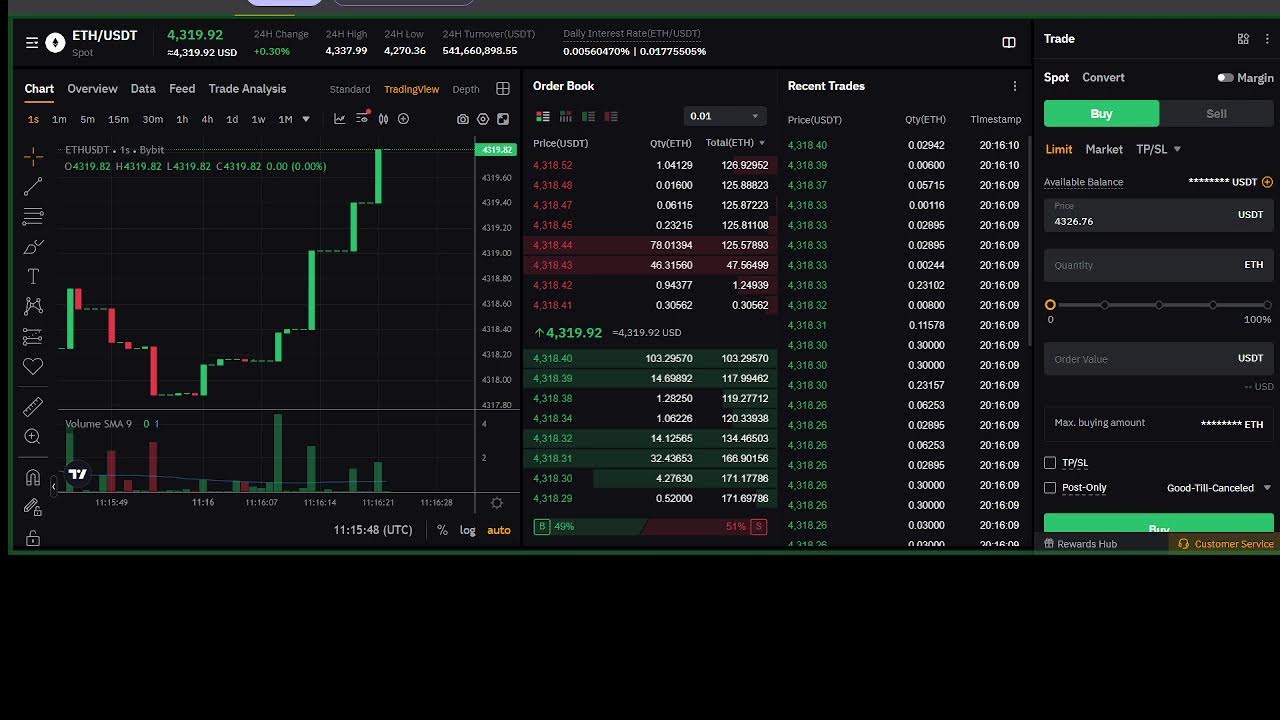The height and width of the screenshot is (720, 1280).
Task: Select the trend line drawing tool
Action: coord(33,186)
